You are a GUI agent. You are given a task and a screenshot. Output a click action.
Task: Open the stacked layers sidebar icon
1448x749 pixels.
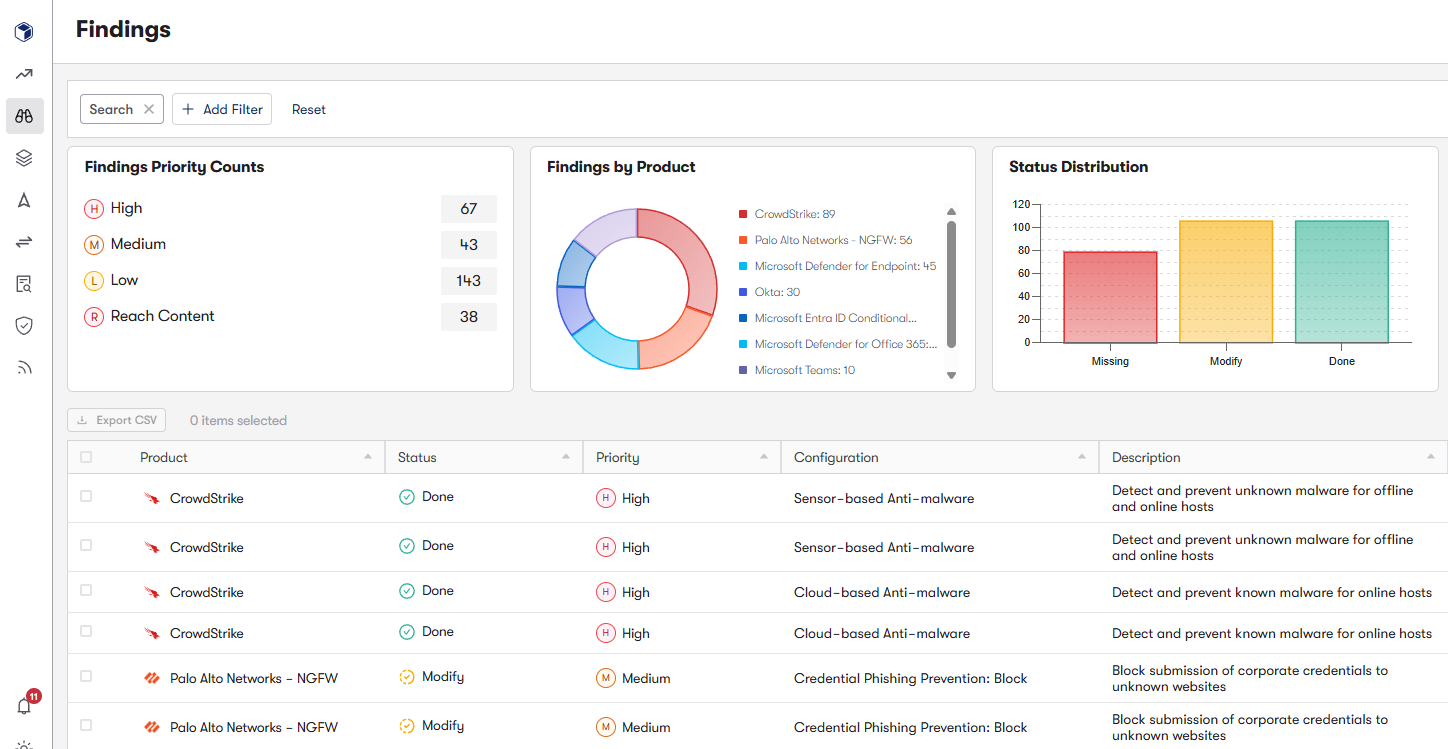click(x=24, y=158)
